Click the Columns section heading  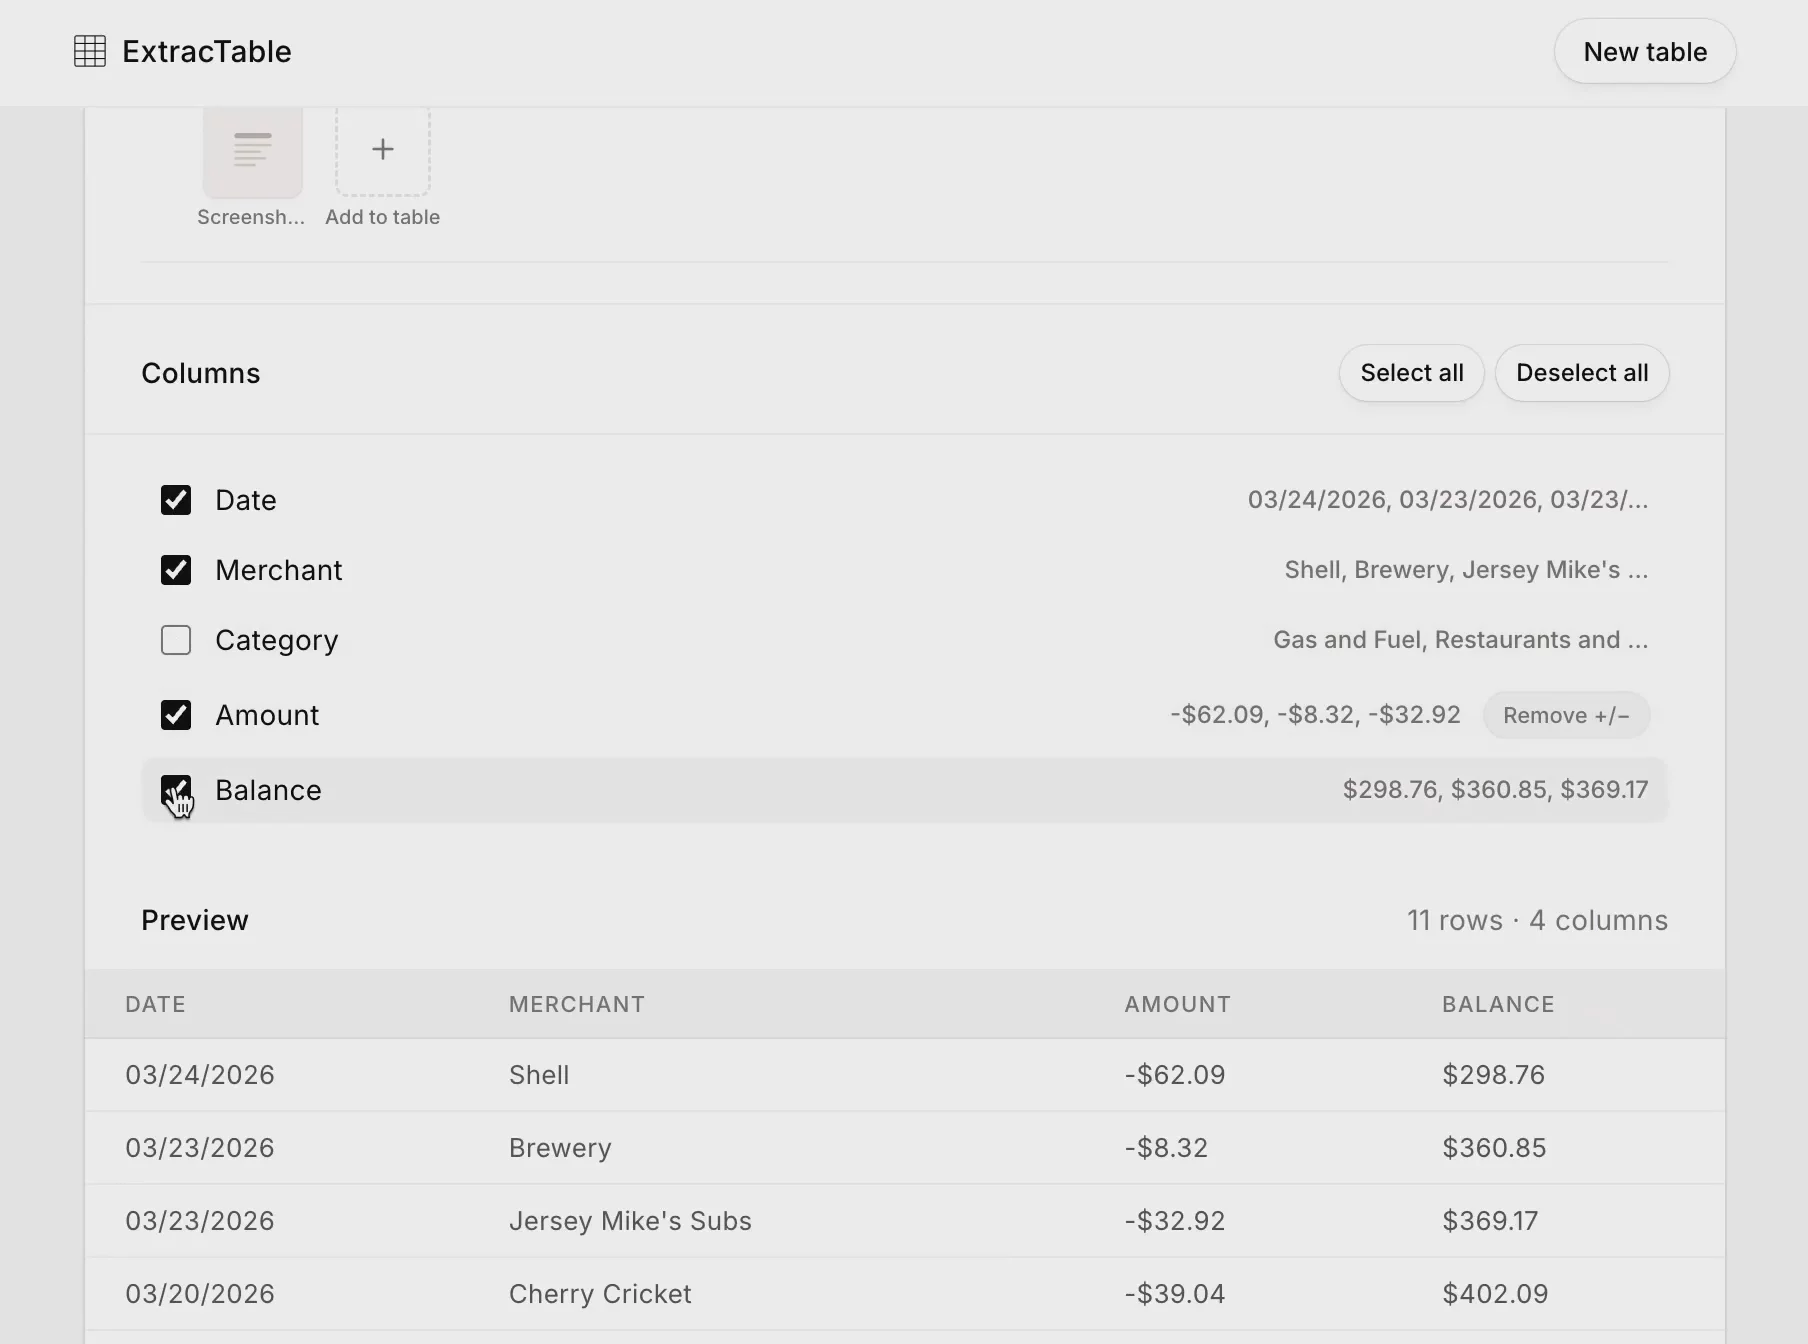(201, 373)
